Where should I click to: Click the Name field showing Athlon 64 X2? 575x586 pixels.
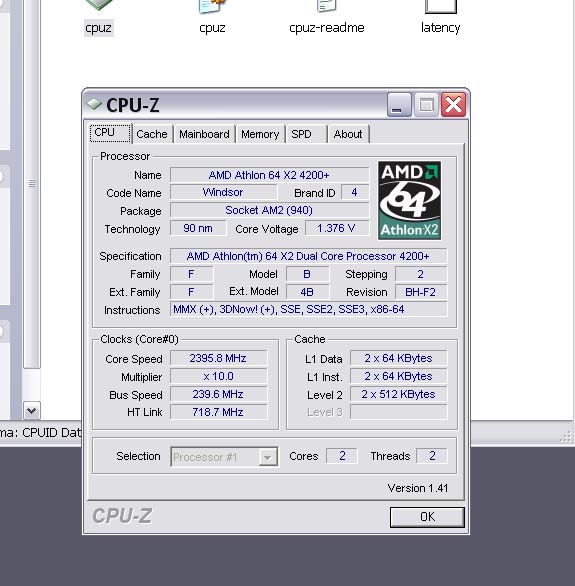coord(269,175)
